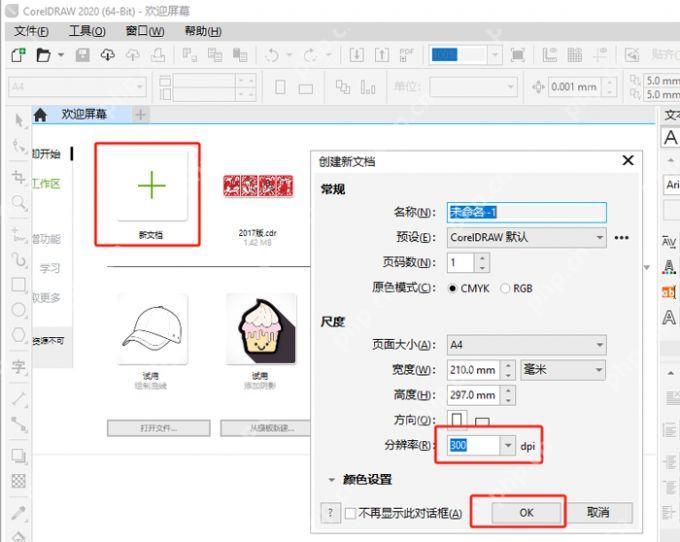
Task: Choose landscape page orientation in dialog
Action: [482, 422]
